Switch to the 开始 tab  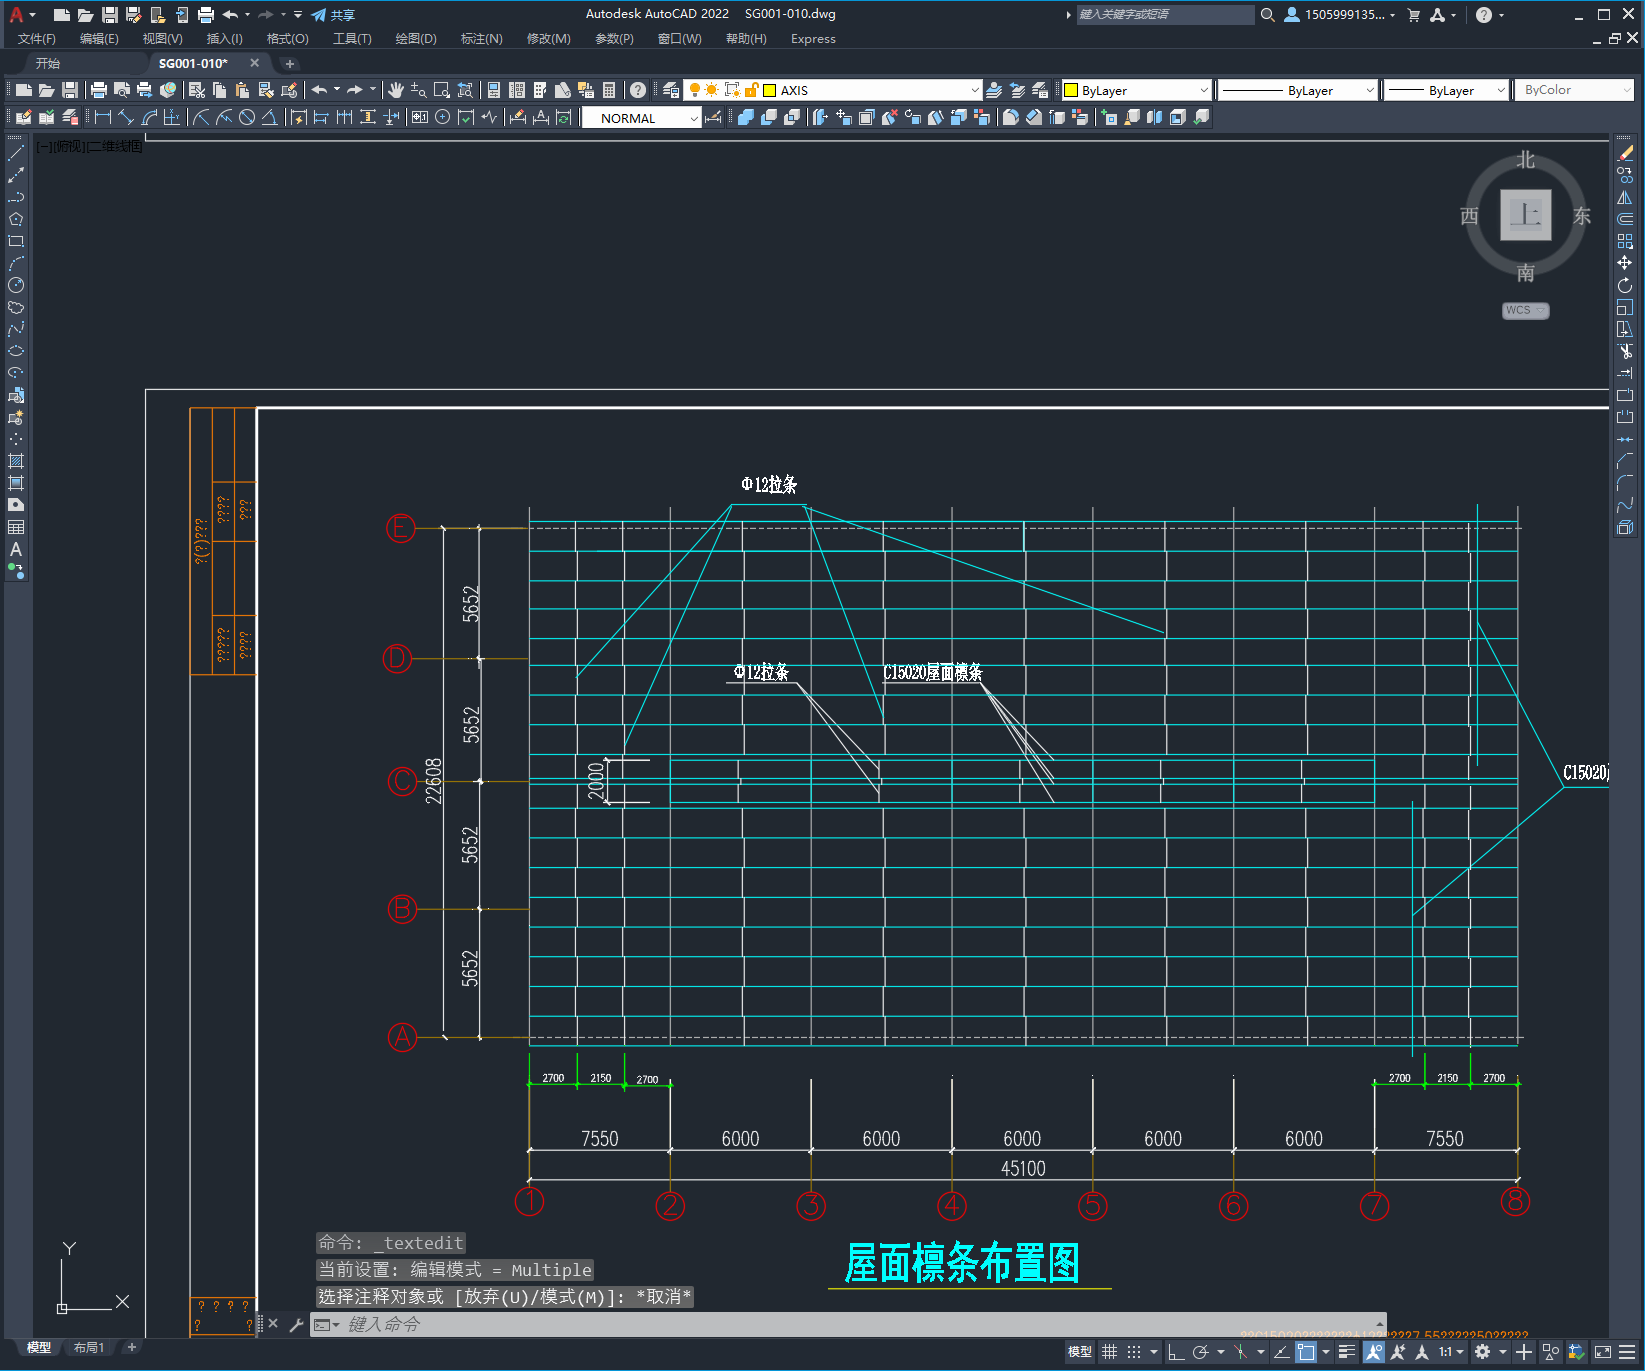48,63
